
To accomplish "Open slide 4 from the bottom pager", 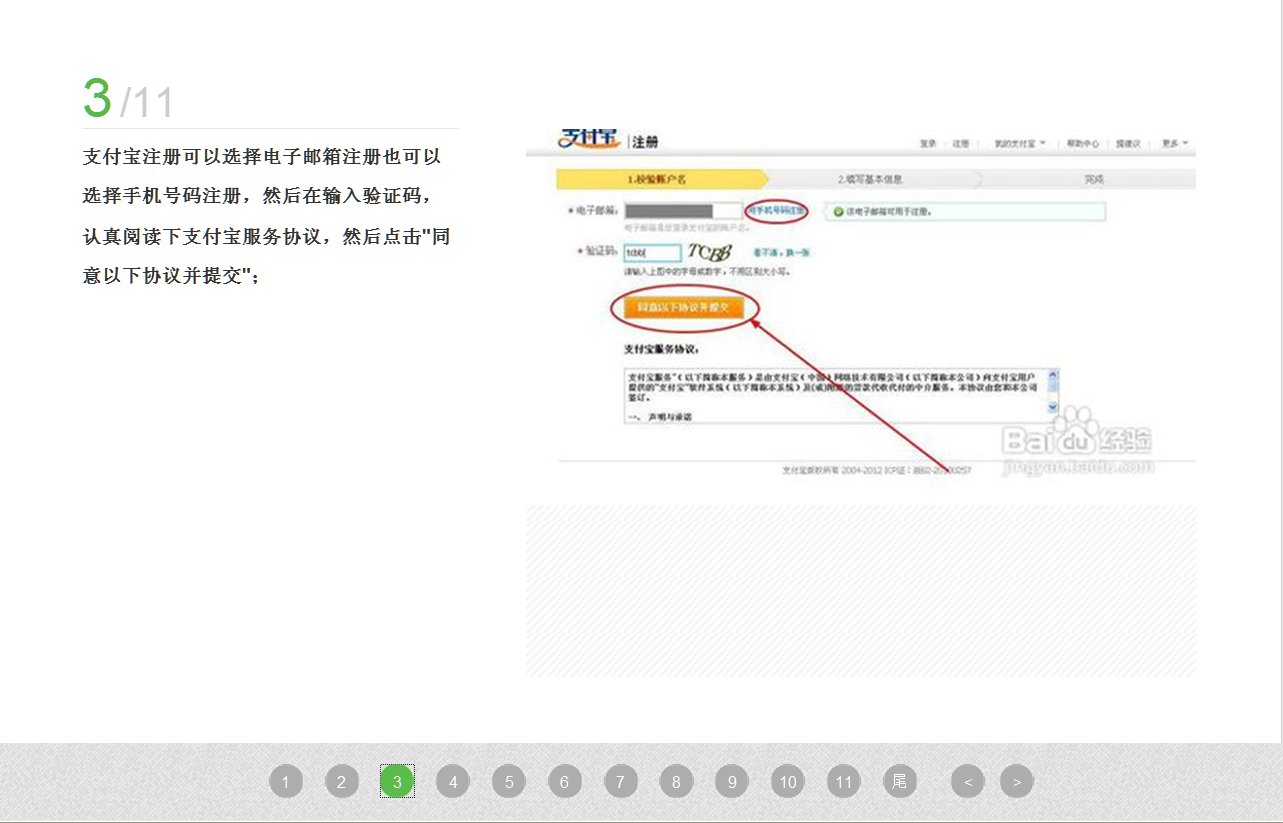I will (453, 781).
